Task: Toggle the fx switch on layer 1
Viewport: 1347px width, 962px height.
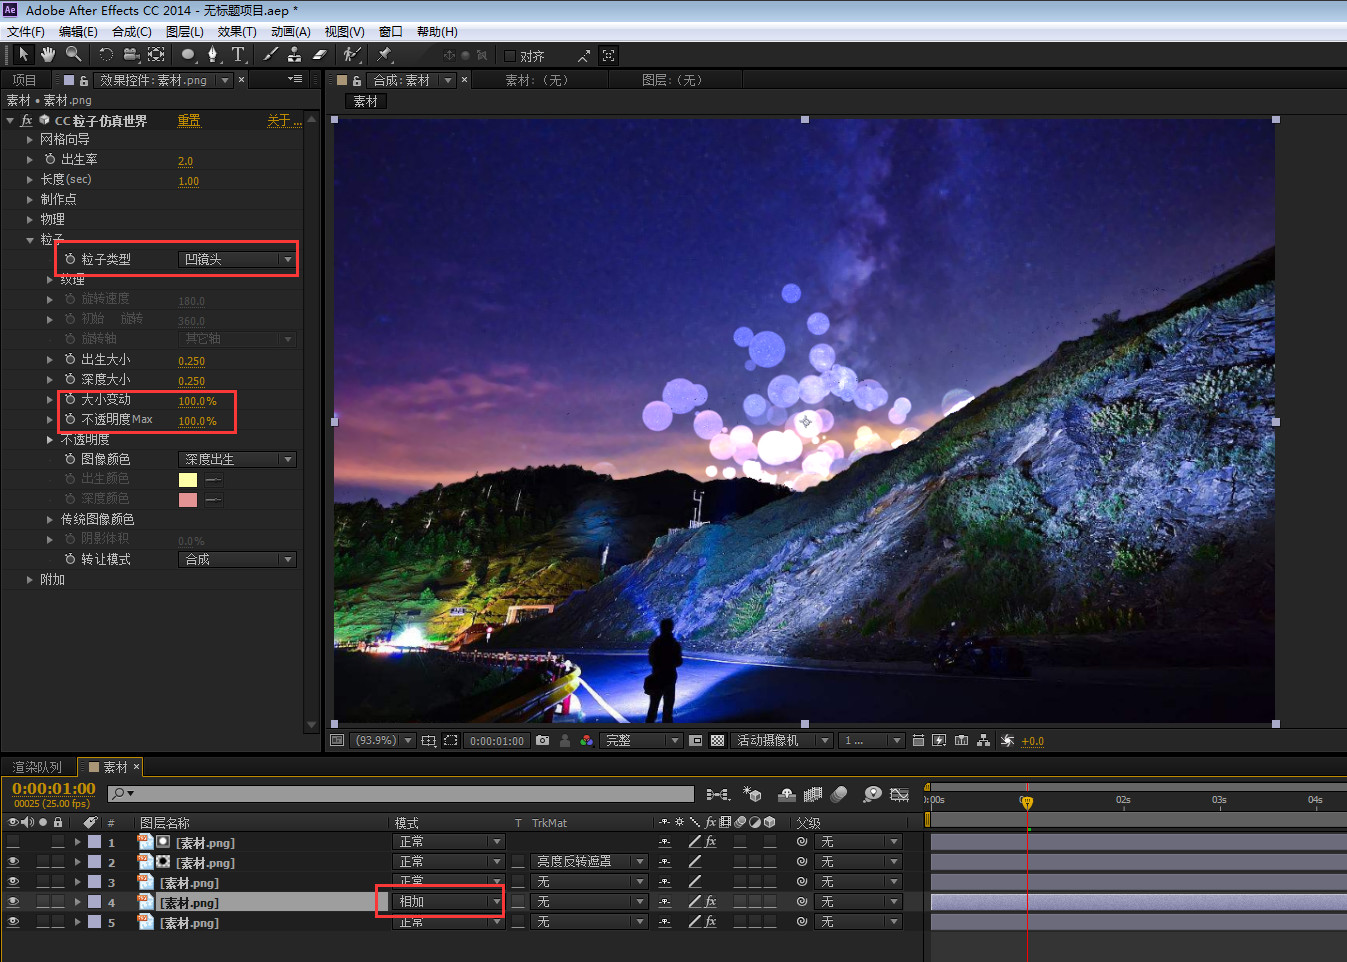Action: tap(711, 842)
